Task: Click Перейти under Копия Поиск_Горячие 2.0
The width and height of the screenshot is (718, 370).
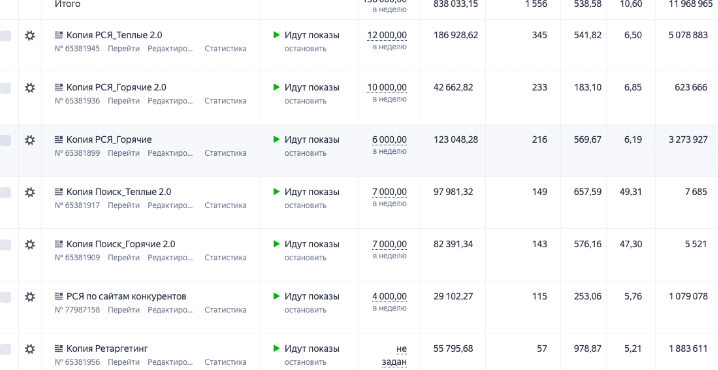Action: tap(124, 257)
